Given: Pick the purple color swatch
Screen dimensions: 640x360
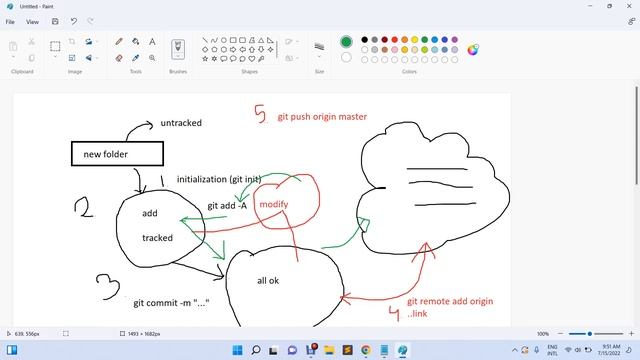Looking at the screenshot, I should point(455,40).
